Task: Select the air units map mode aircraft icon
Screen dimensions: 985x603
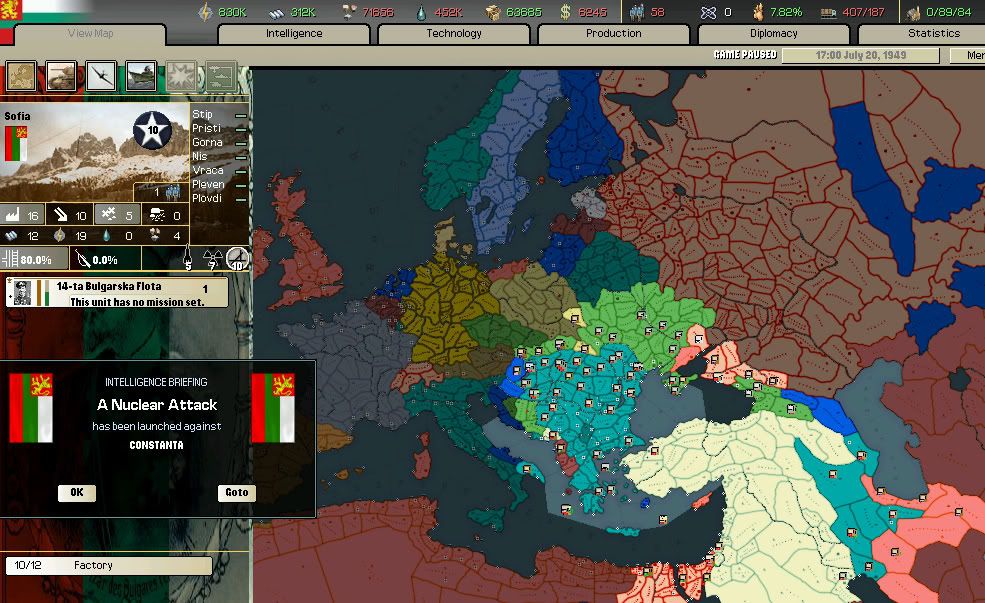Action: click(100, 74)
